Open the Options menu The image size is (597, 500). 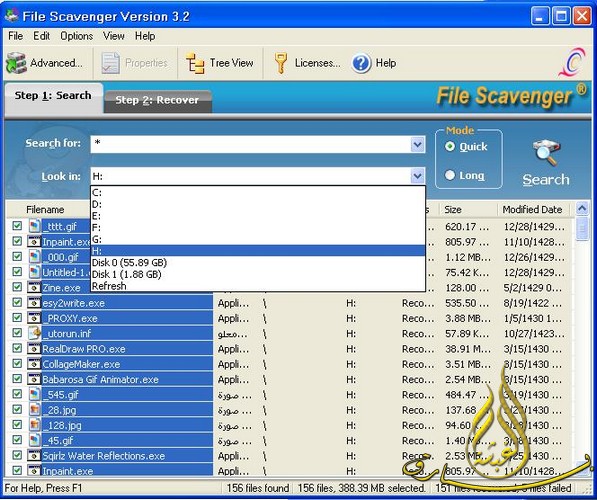77,36
